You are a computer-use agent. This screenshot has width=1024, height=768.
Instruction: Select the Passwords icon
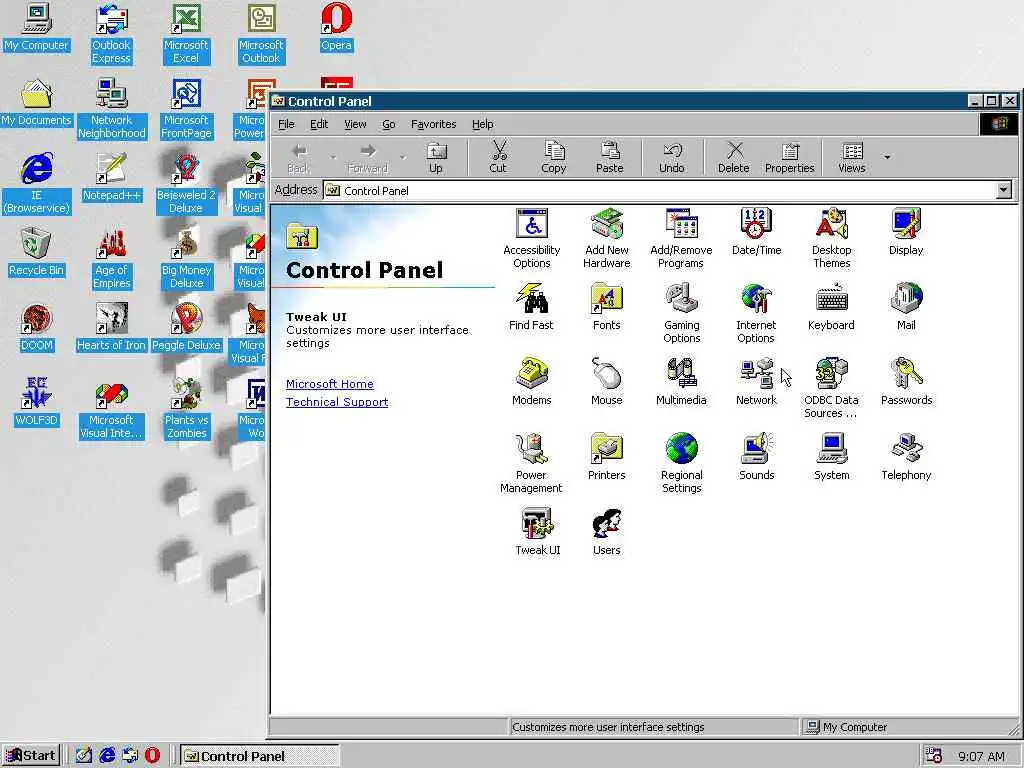pos(906,382)
